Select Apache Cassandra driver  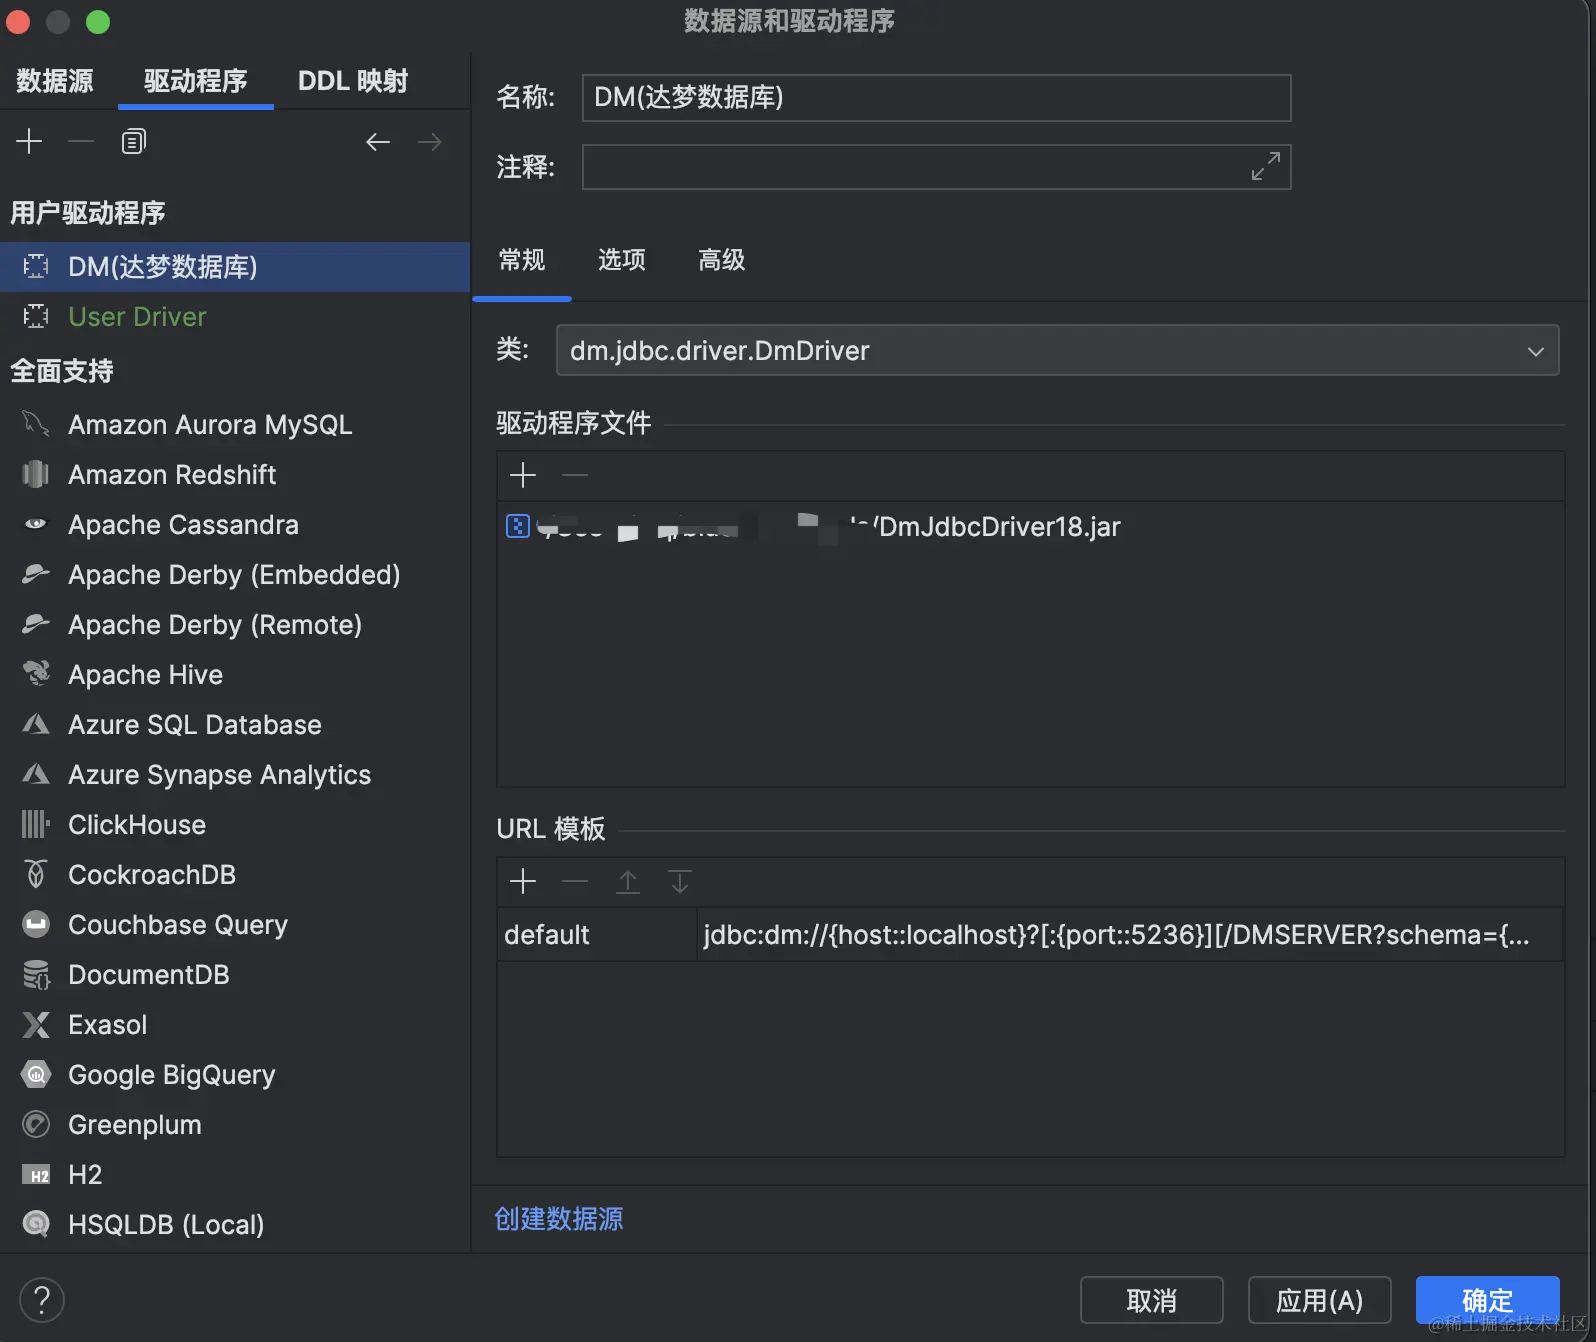tap(235, 524)
